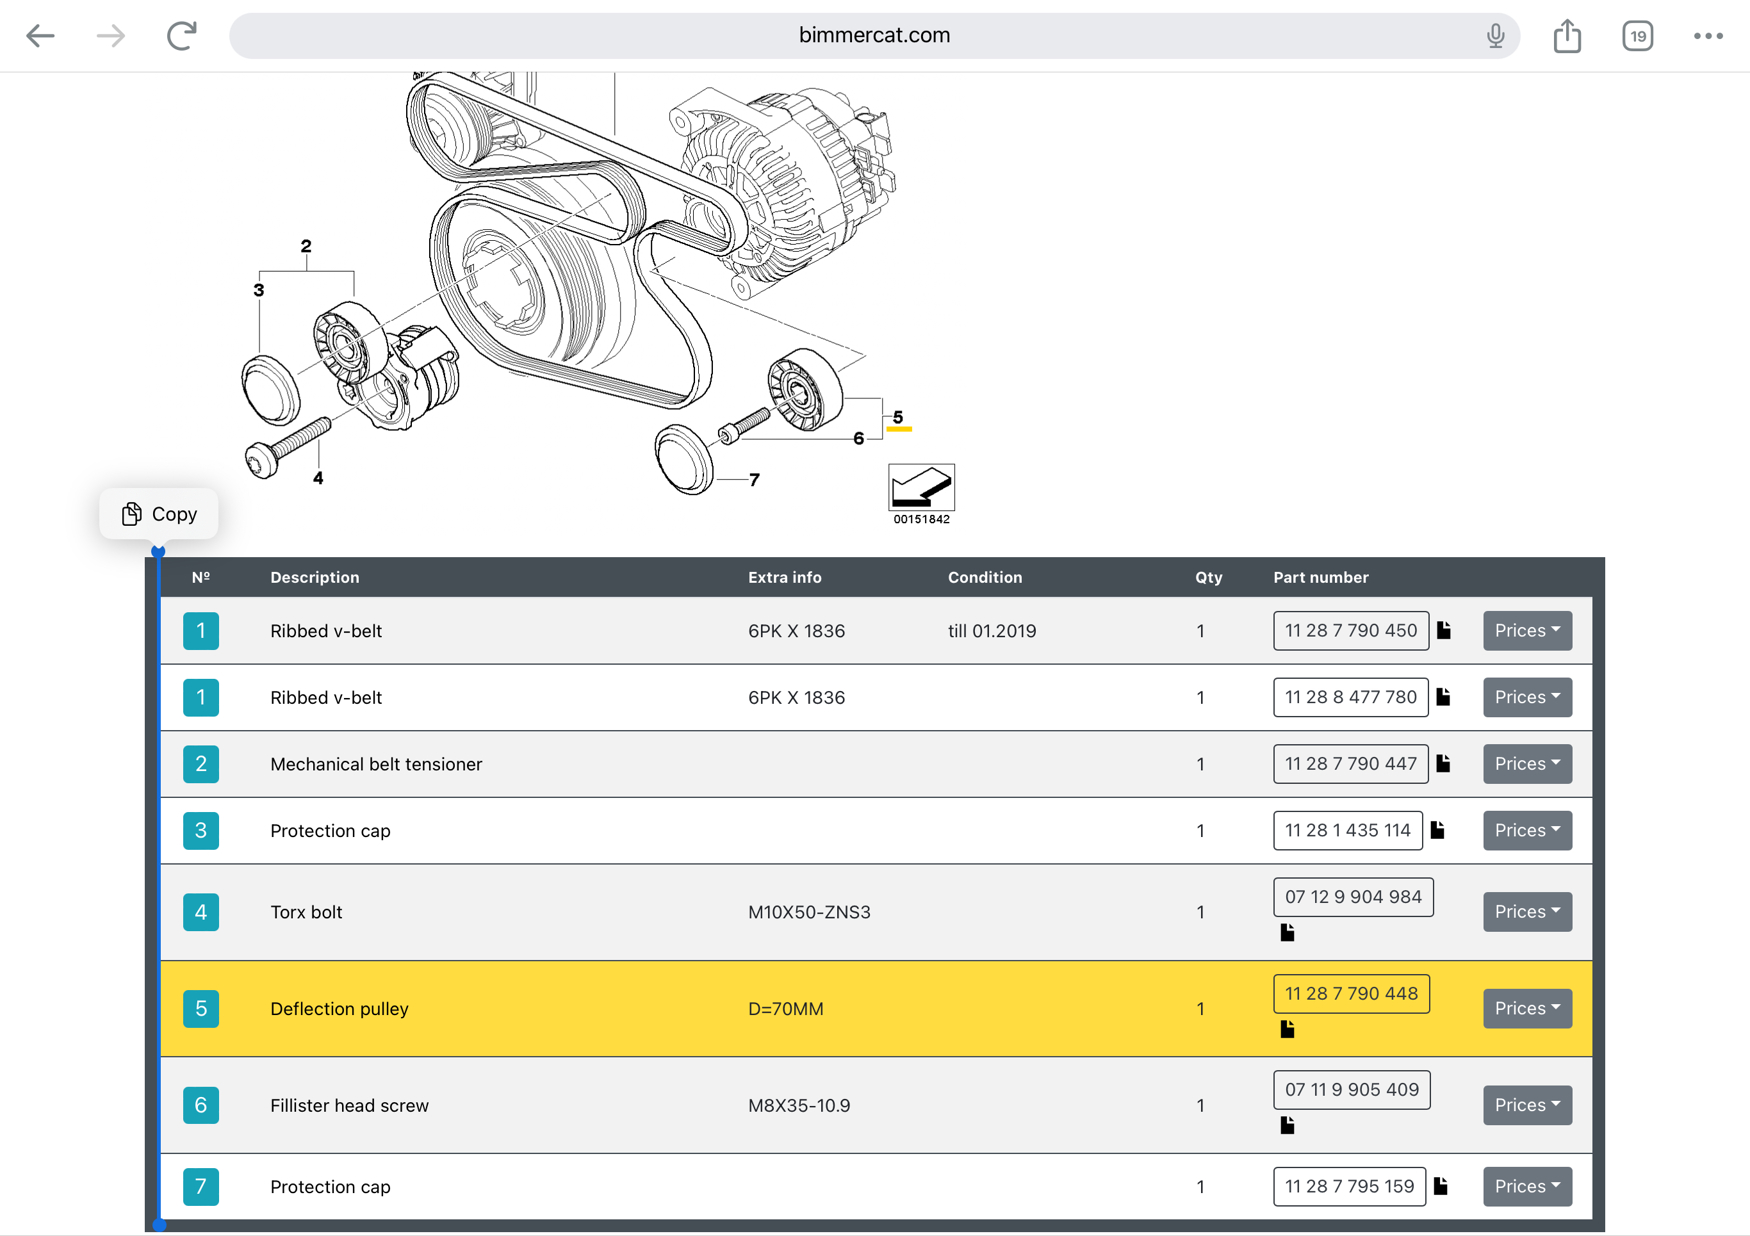Go forward to the next page
The image size is (1750, 1236).
[111, 36]
